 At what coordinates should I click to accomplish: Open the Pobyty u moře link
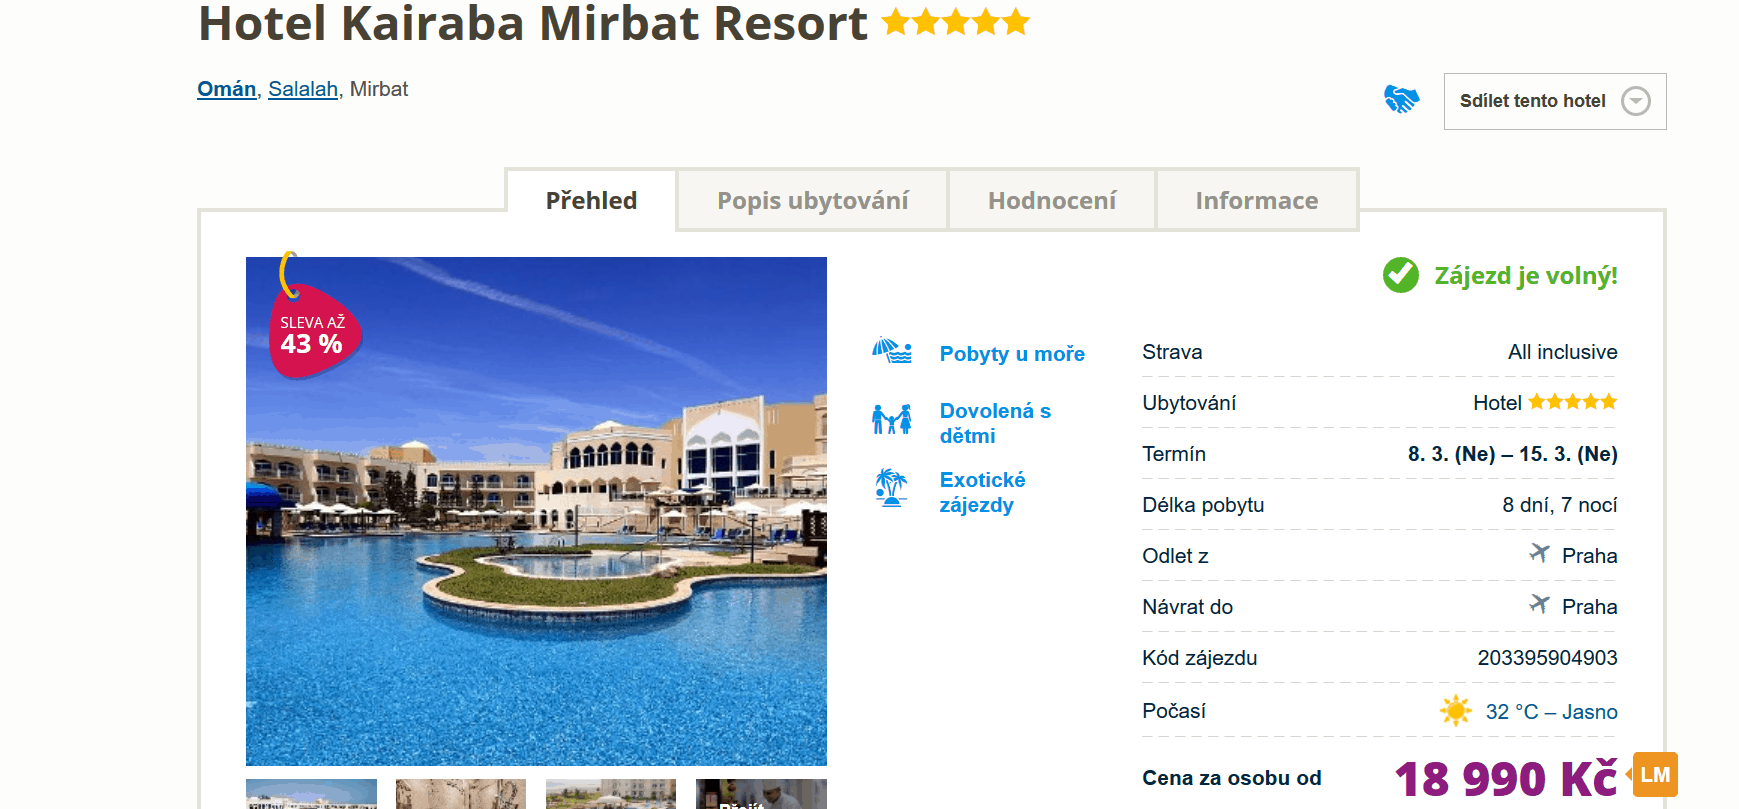pos(1012,354)
